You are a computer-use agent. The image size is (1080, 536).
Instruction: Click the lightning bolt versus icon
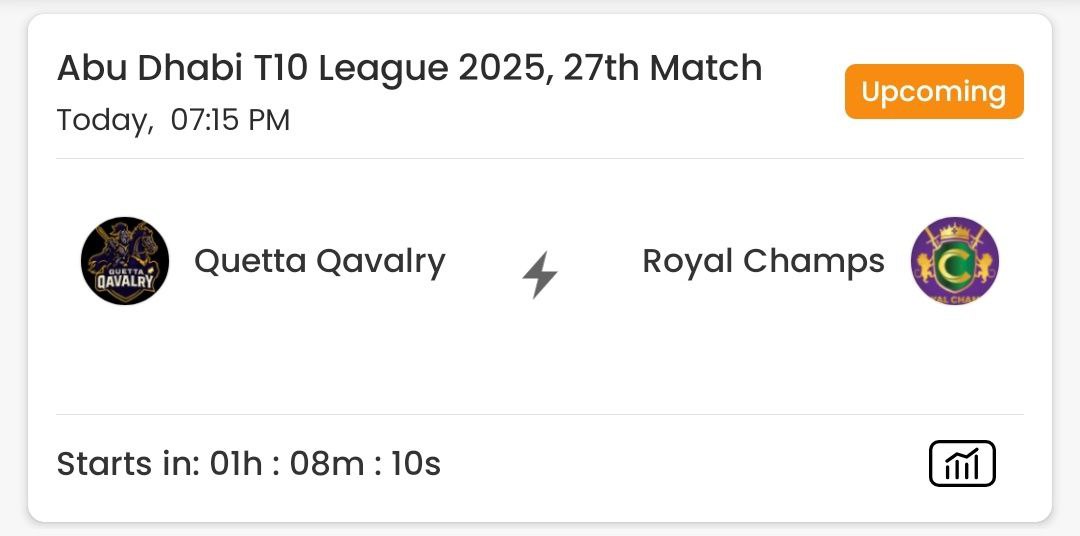(x=540, y=275)
